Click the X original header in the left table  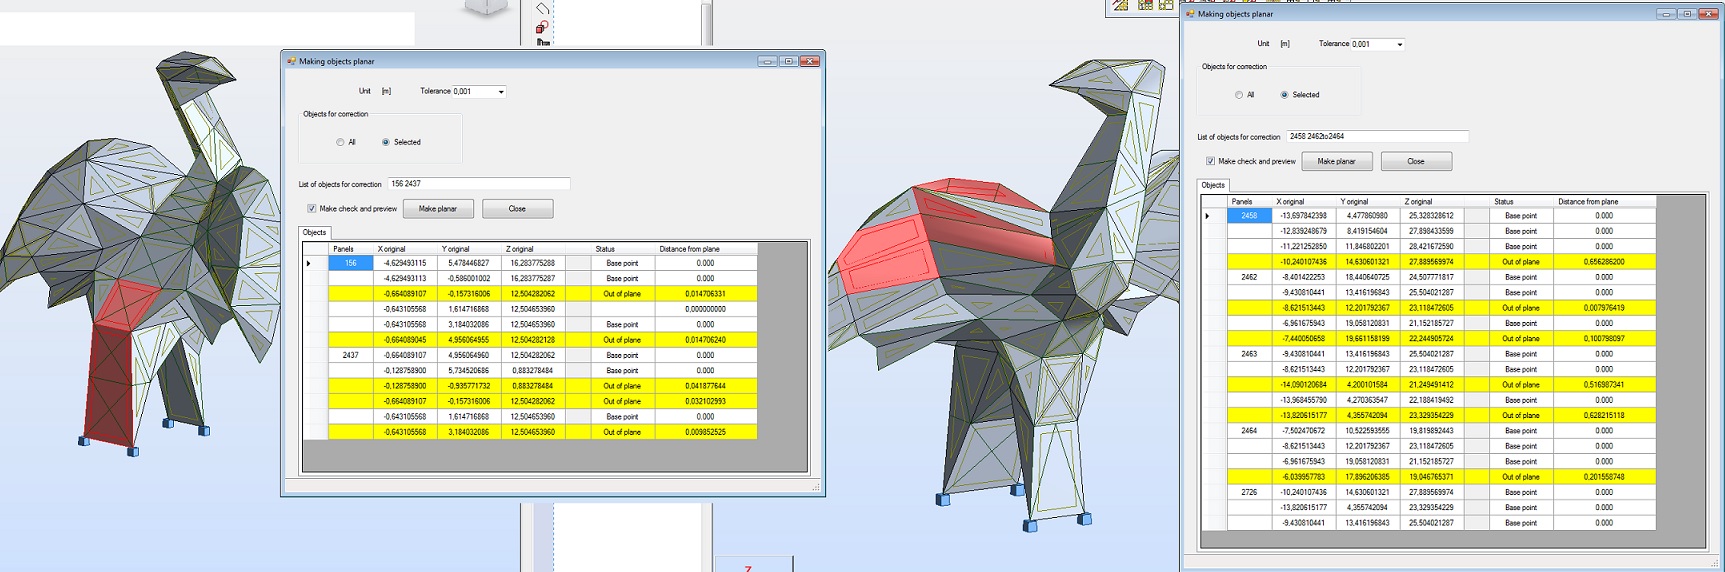(406, 249)
